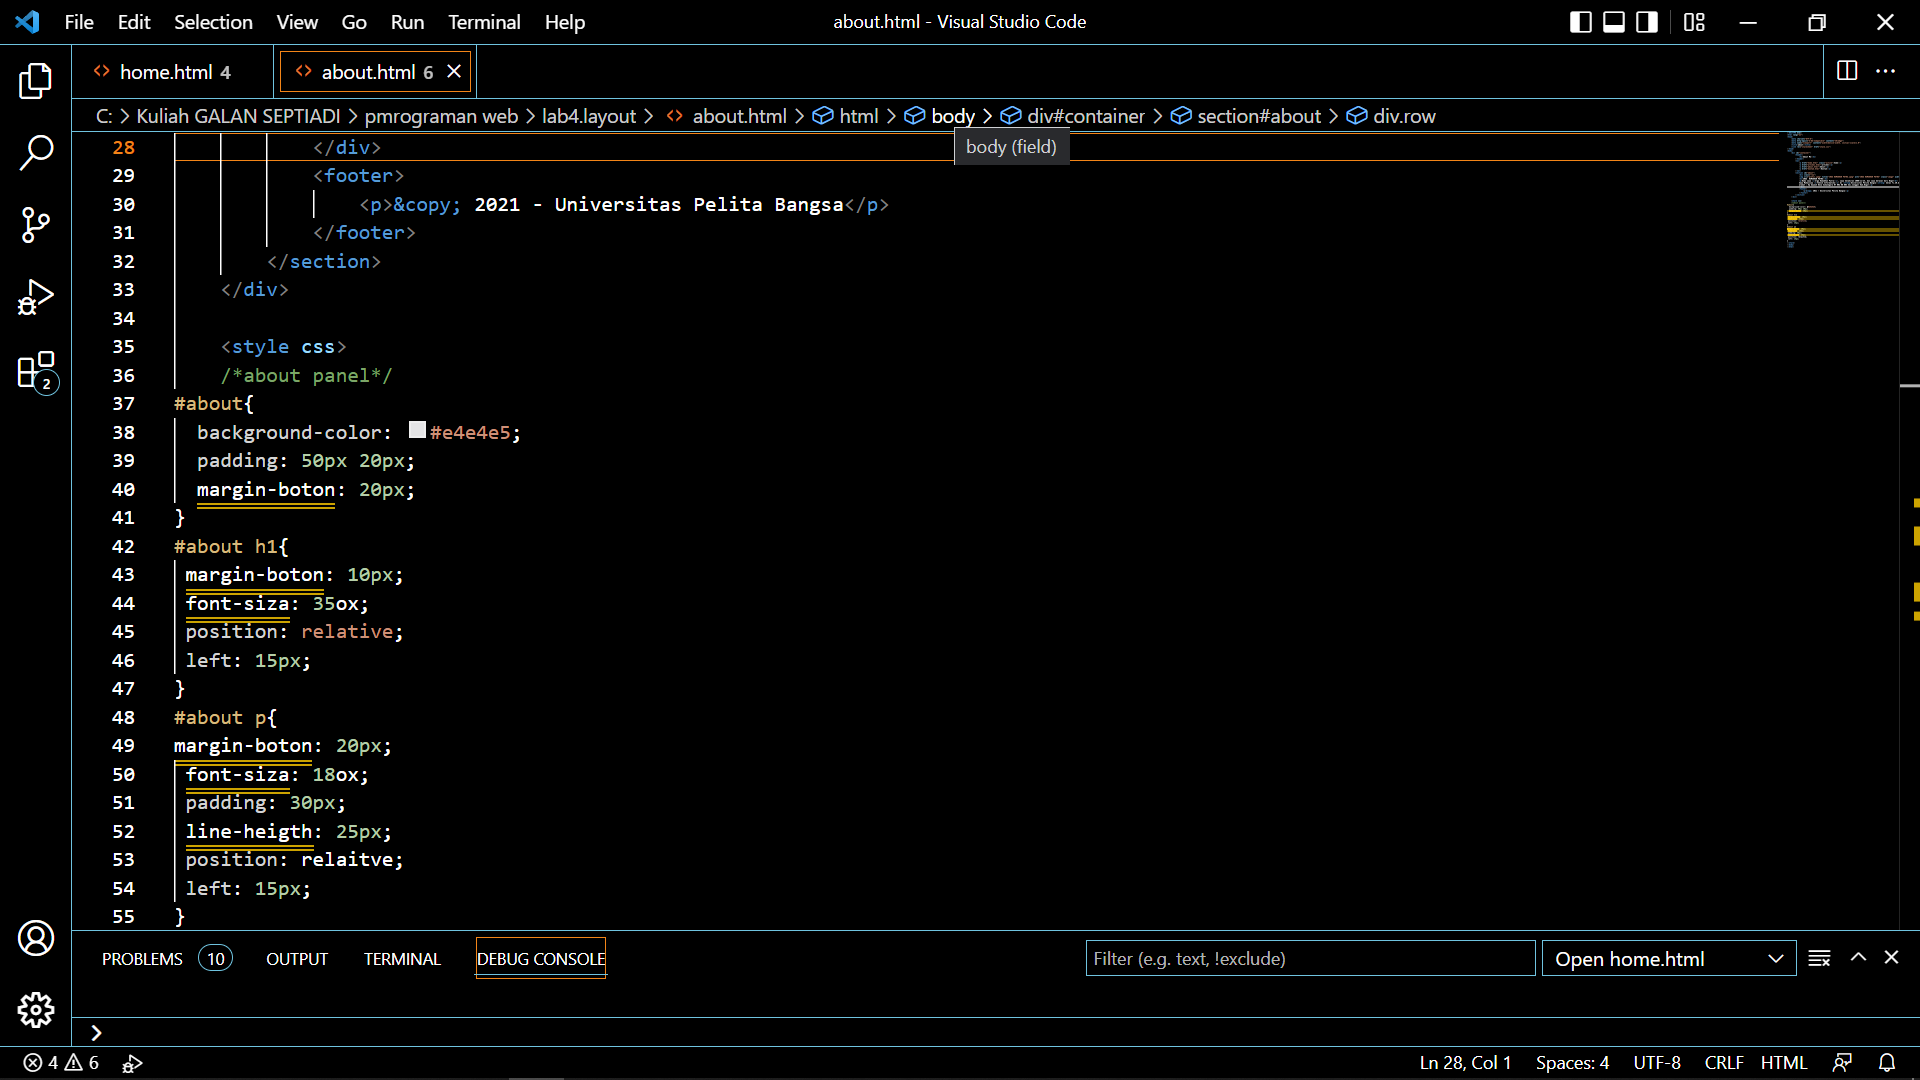Viewport: 1920px width, 1080px height.
Task: Open the Manage gear menu
Action: tap(36, 1010)
